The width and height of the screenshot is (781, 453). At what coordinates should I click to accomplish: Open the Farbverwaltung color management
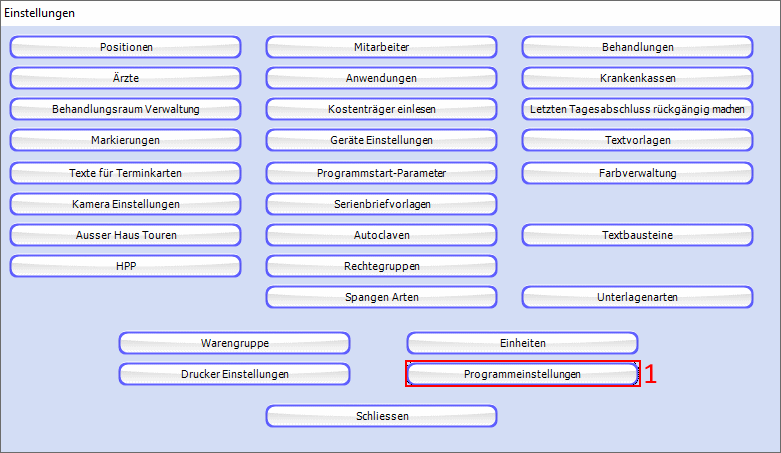(637, 173)
